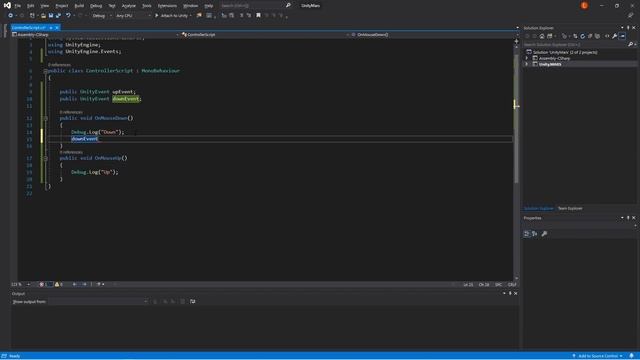Click the Save file icon
Image resolution: width=640 pixels, height=360 pixels.
point(51,16)
